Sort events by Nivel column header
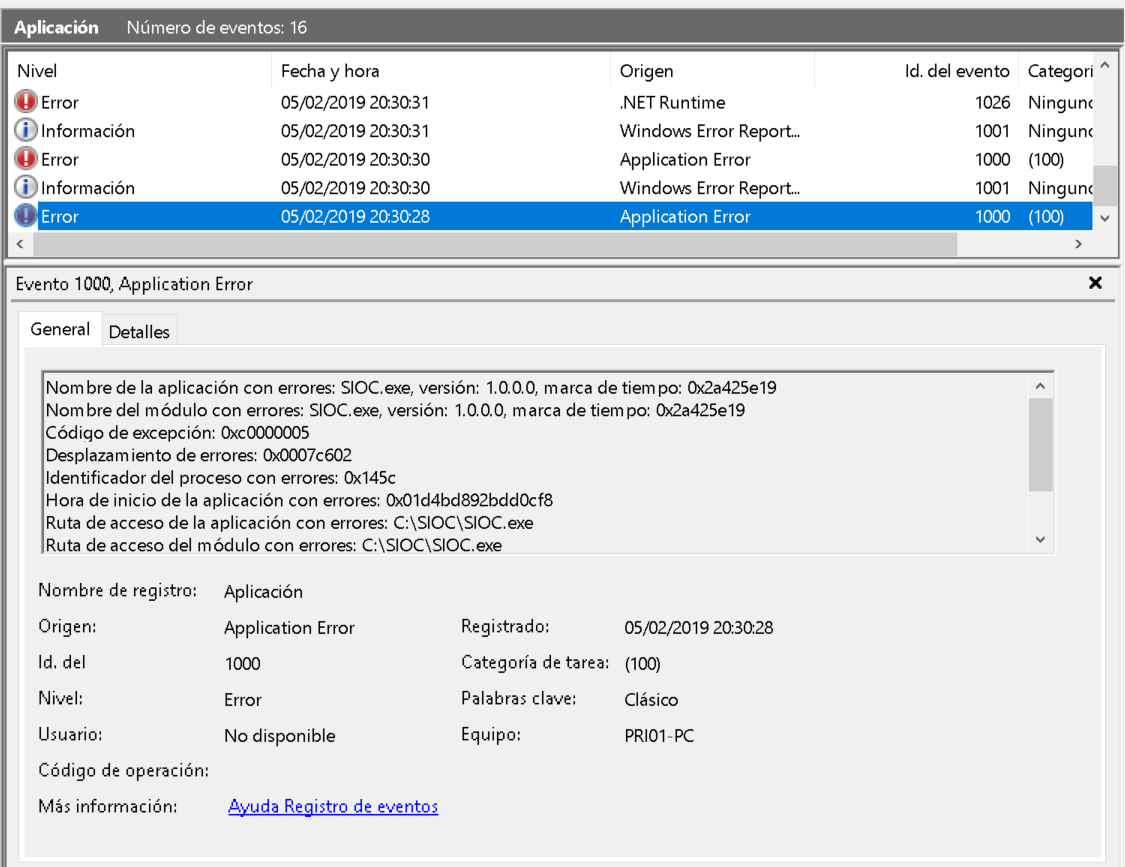This screenshot has width=1125, height=867. point(140,71)
